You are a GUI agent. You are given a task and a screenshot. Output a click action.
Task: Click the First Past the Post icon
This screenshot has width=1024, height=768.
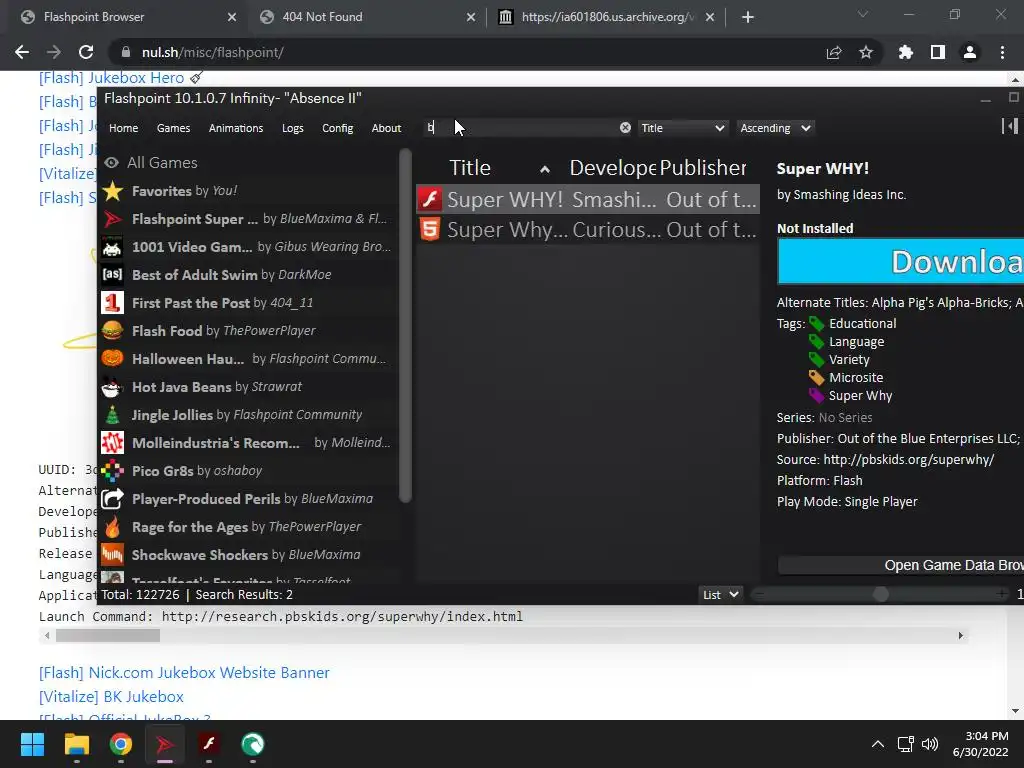[x=112, y=302]
